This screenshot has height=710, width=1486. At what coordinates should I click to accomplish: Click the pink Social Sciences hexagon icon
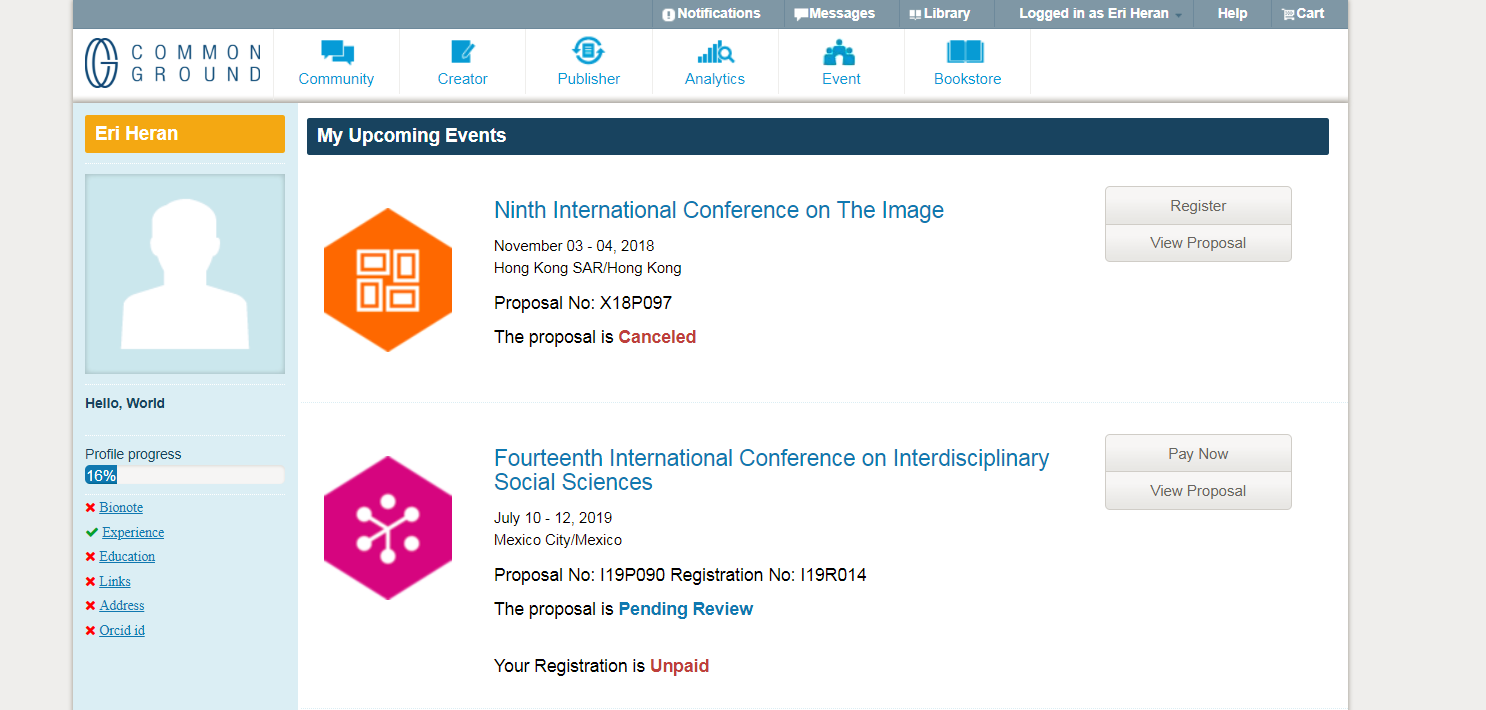[388, 528]
